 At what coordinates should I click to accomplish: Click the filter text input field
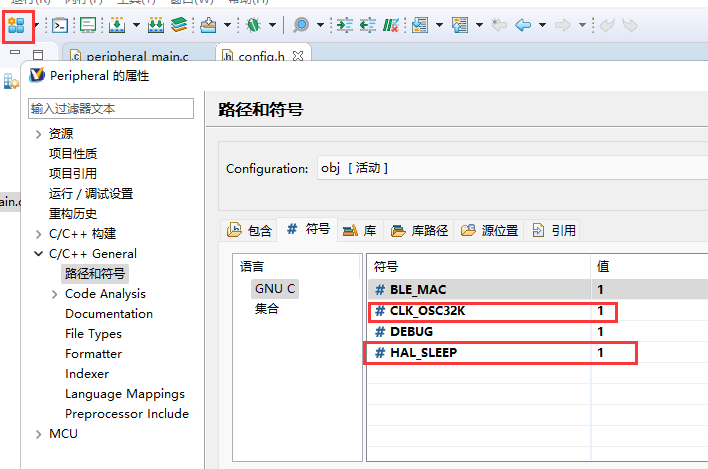[110, 108]
